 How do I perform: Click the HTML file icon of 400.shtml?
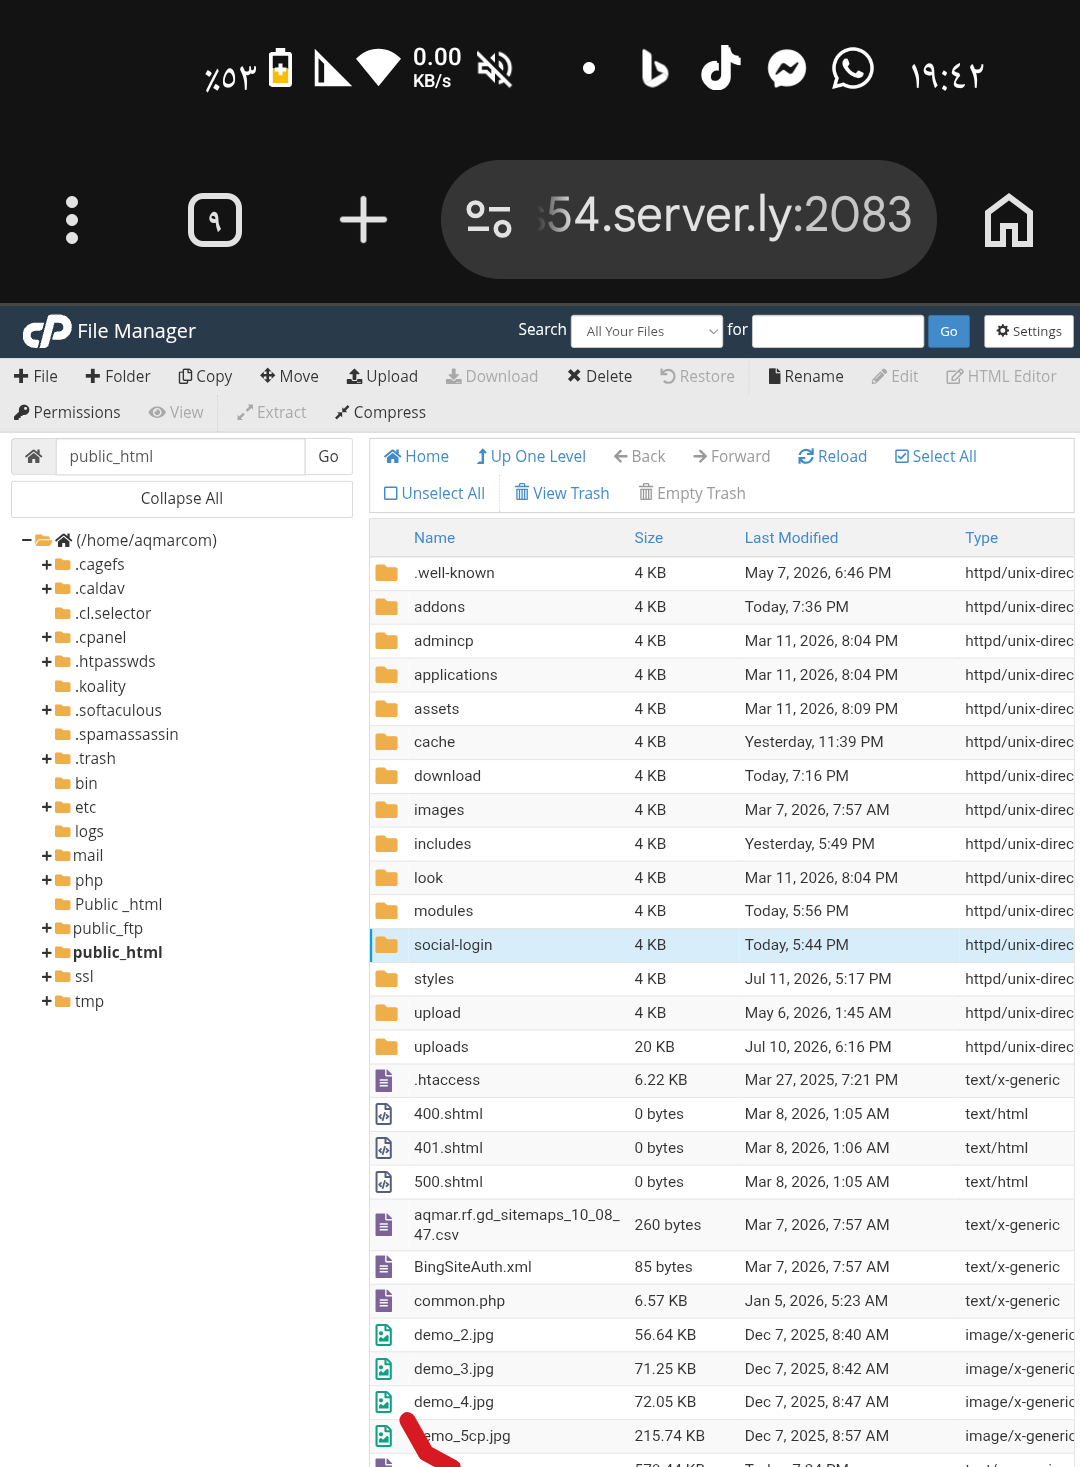tap(384, 1114)
